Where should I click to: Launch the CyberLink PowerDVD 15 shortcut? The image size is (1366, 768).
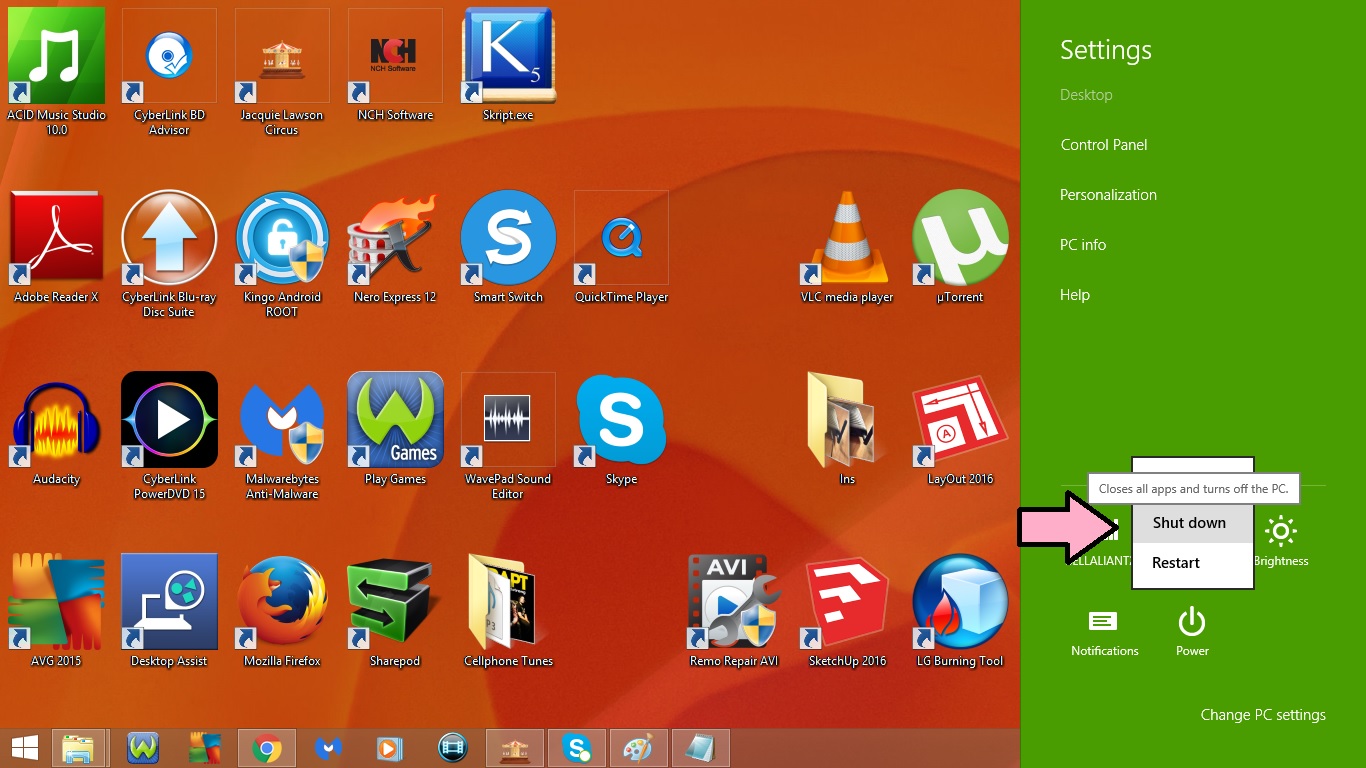pyautogui.click(x=169, y=436)
